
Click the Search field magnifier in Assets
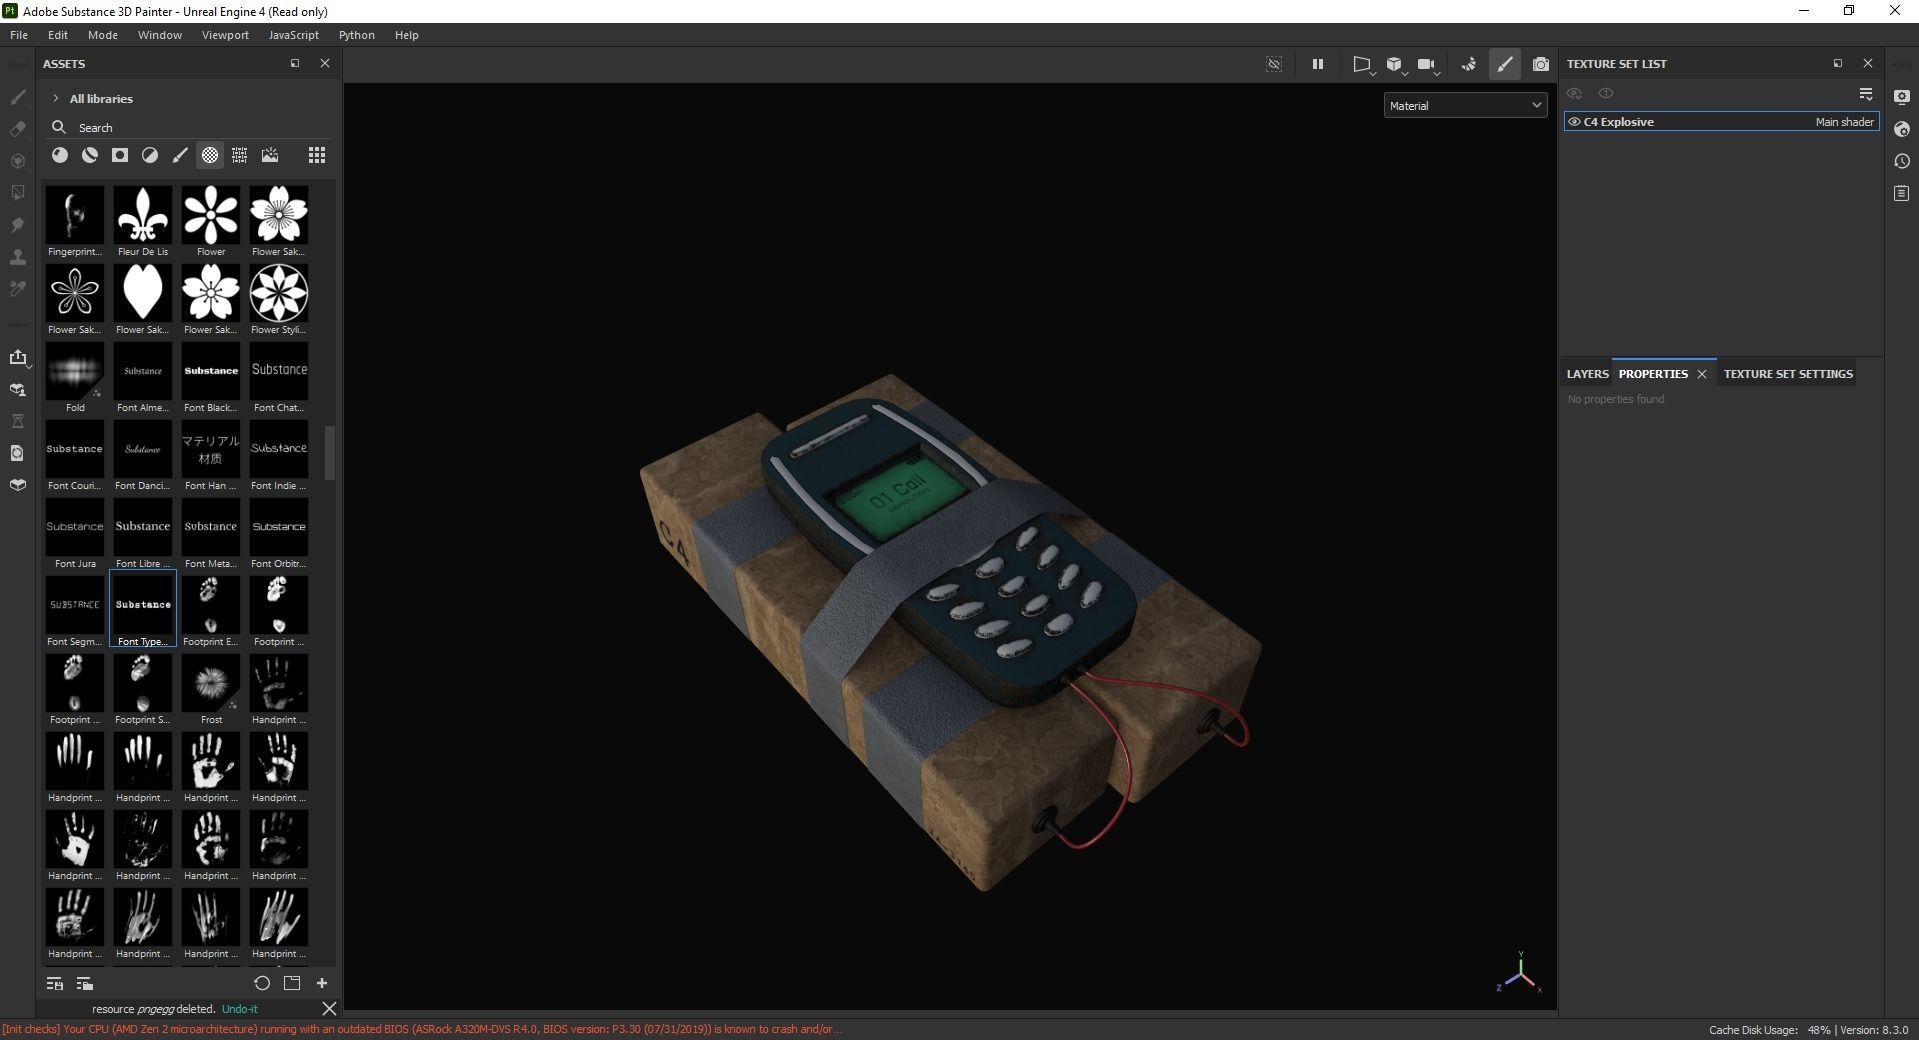tap(58, 127)
